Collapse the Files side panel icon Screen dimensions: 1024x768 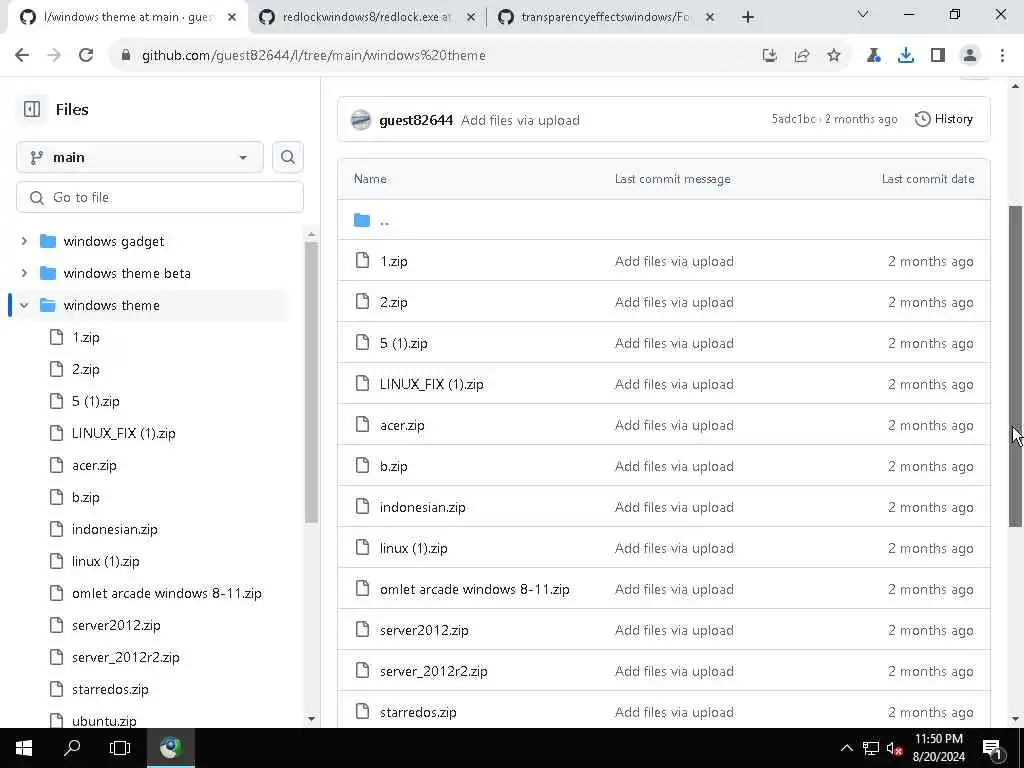pos(32,109)
